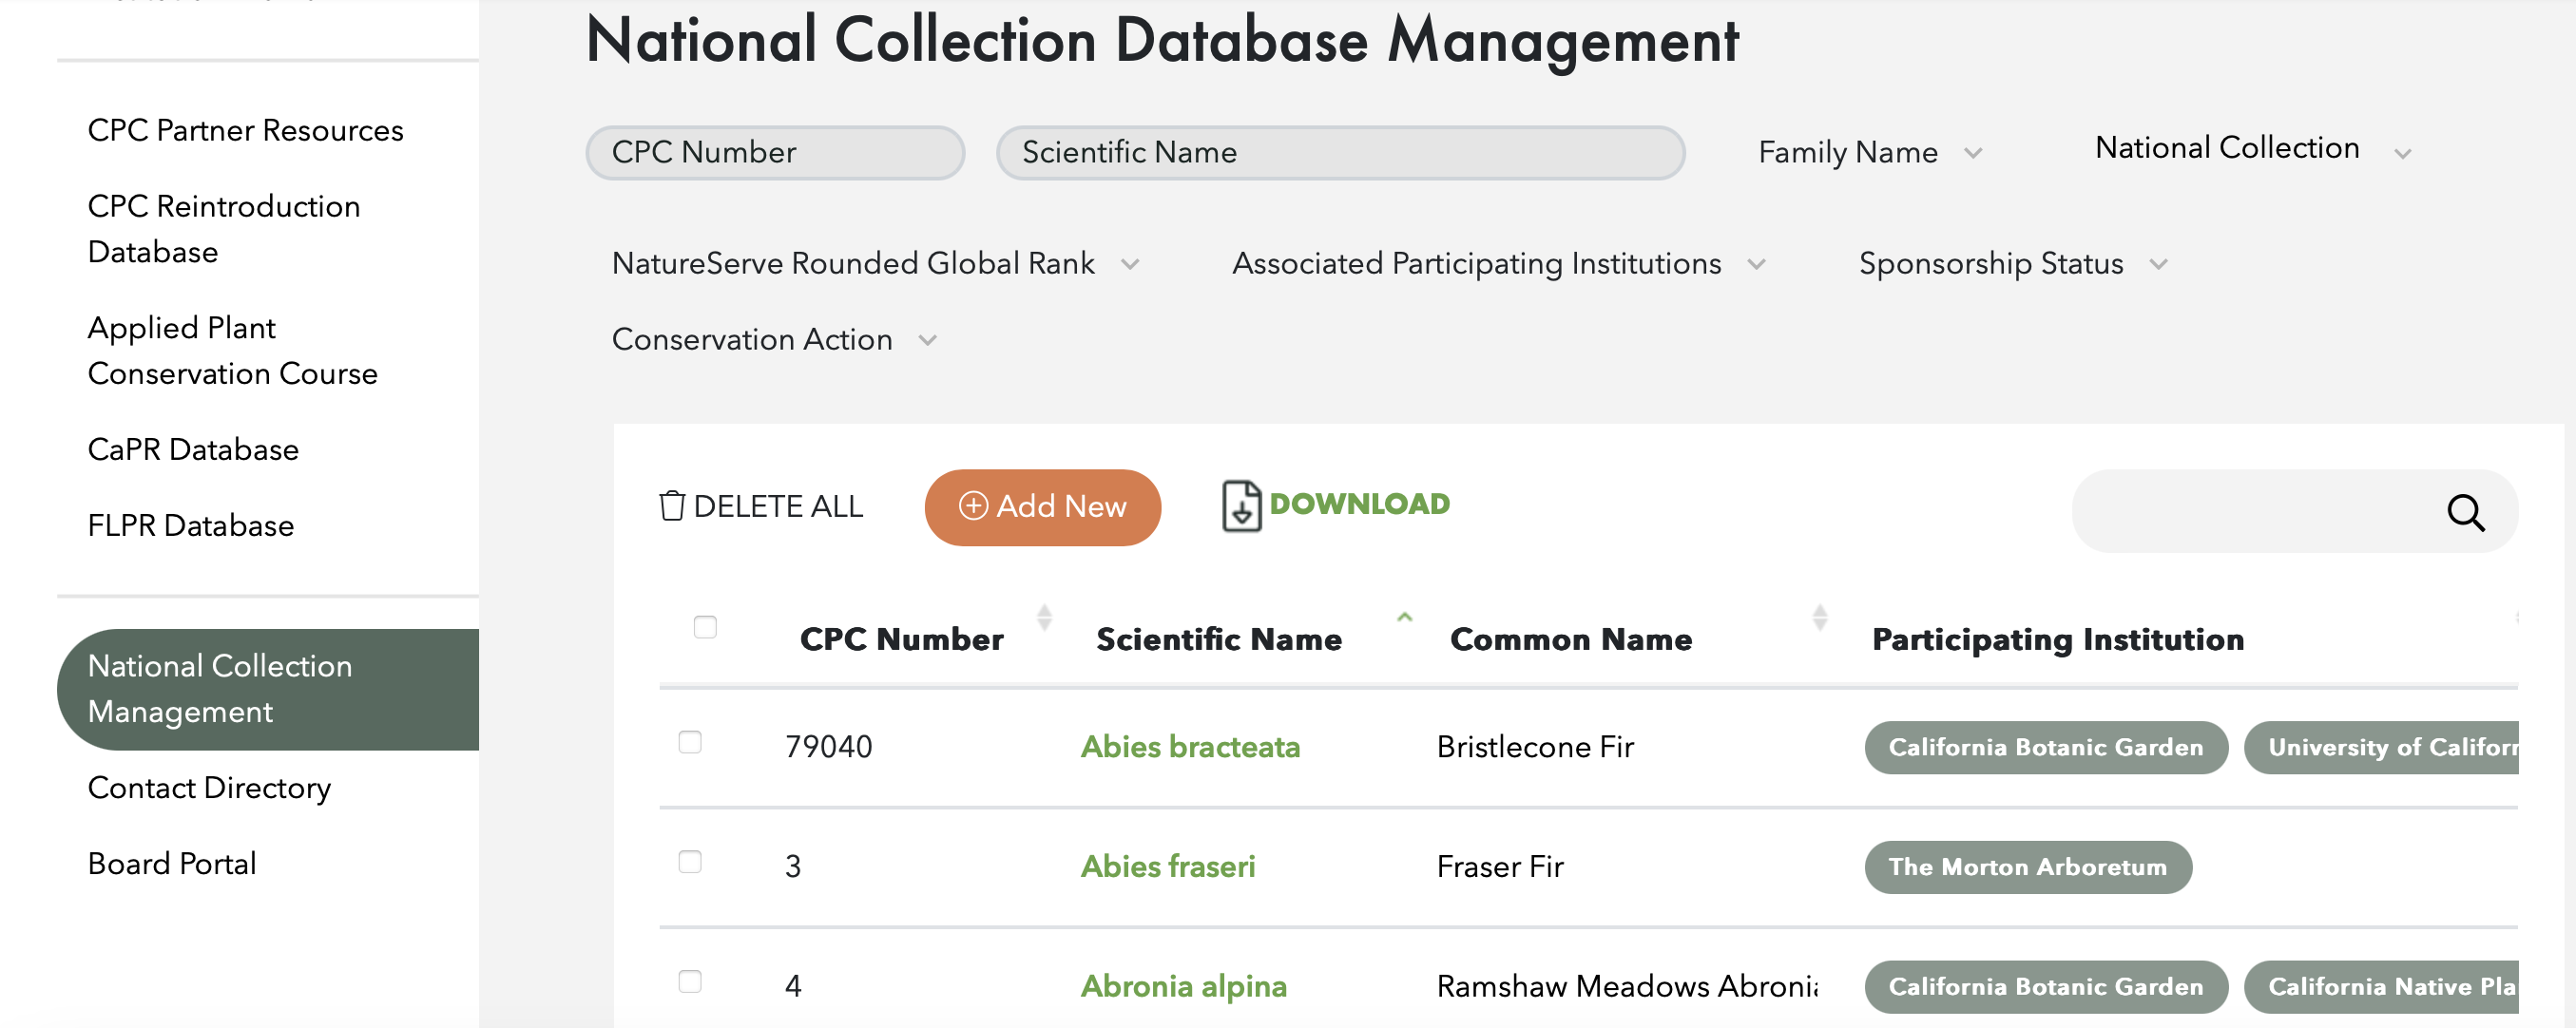Click the Participating Institution column header
This screenshot has width=2576, height=1028.
(x=2057, y=640)
